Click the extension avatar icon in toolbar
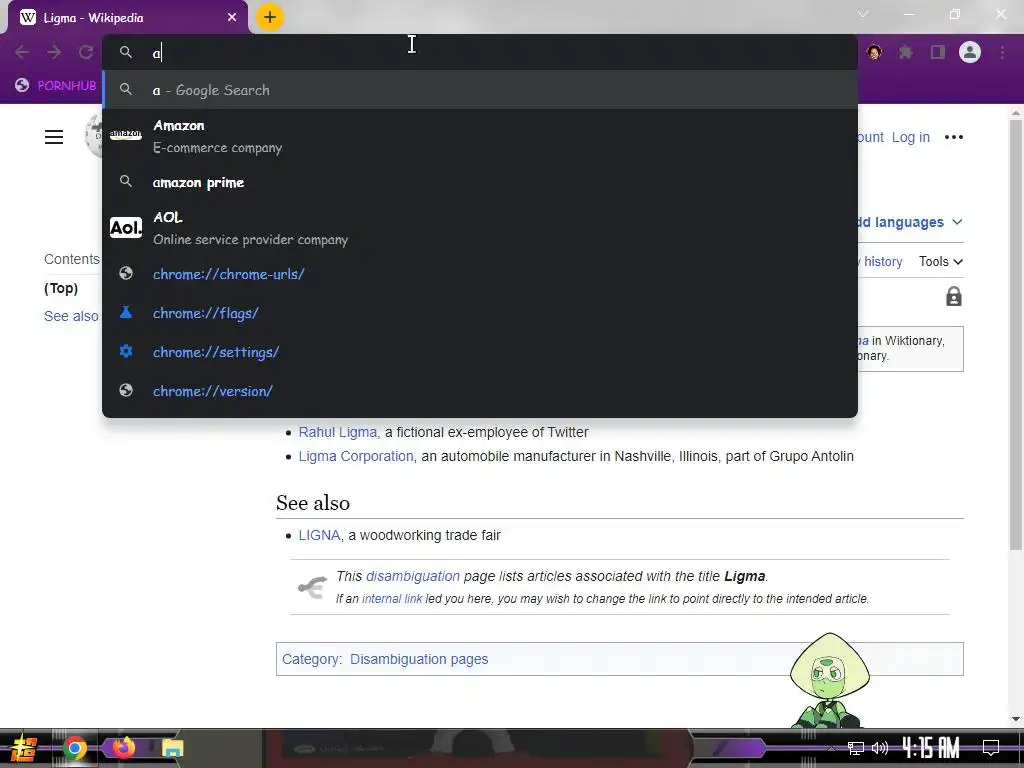Image resolution: width=1024 pixels, height=768 pixels. pos(874,52)
